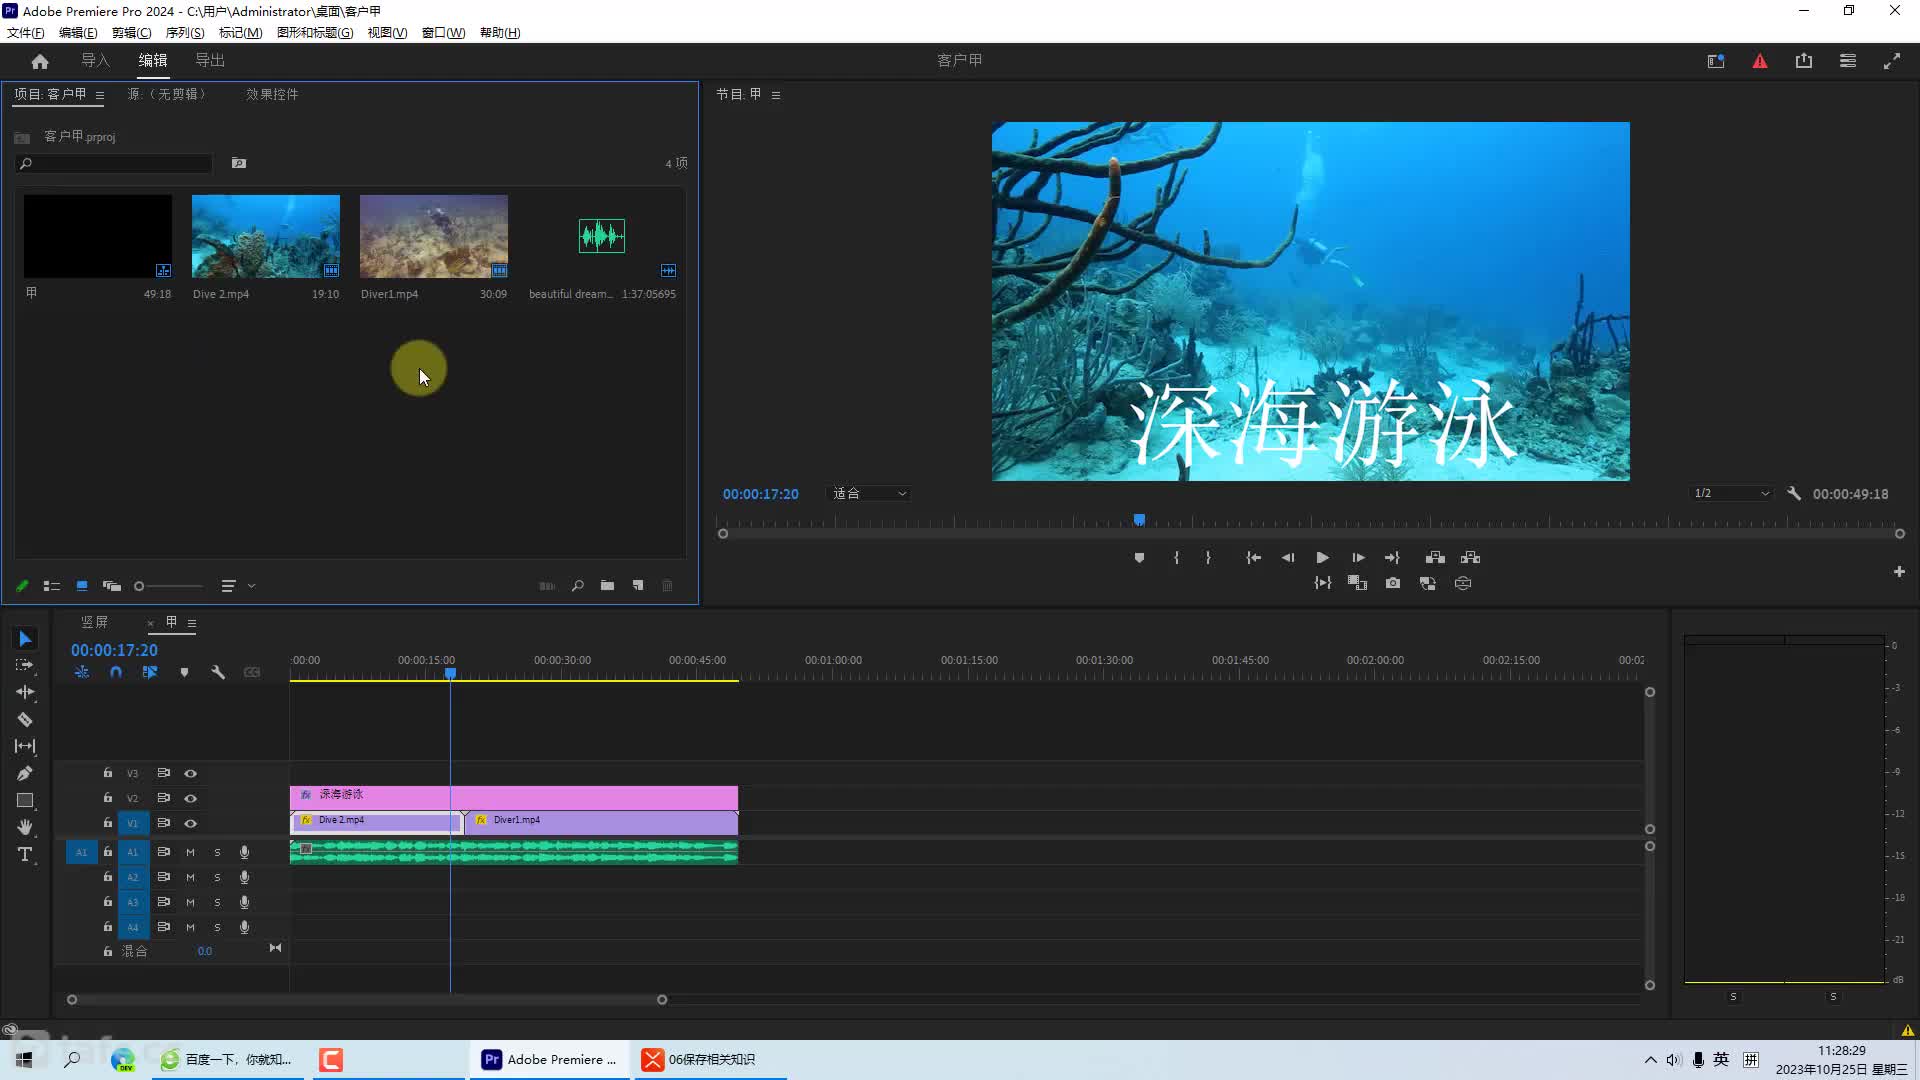Open the 序列(S) menu

[x=184, y=33]
